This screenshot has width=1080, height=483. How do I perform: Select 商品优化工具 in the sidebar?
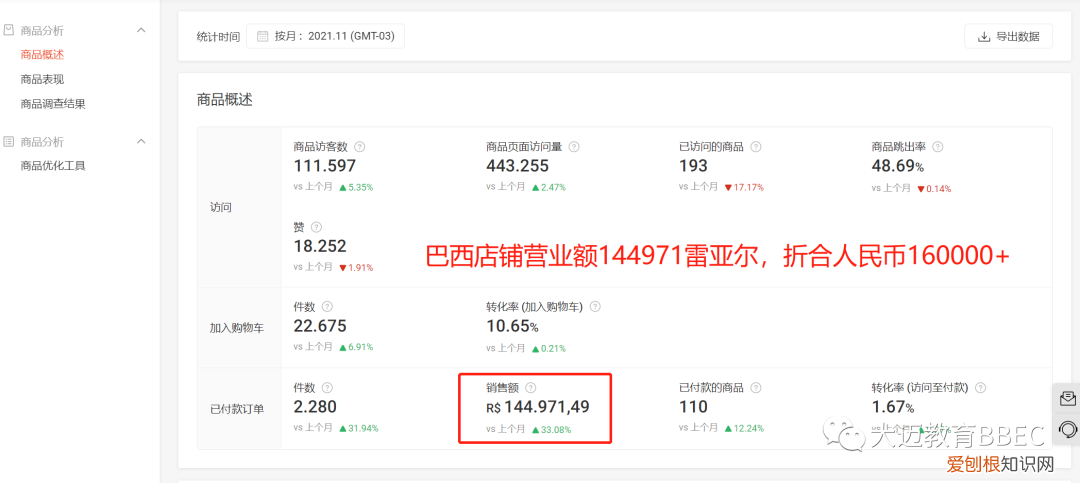[53, 165]
